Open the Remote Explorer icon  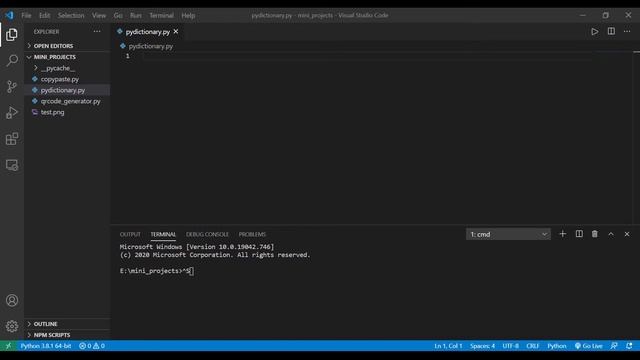click(x=12, y=165)
